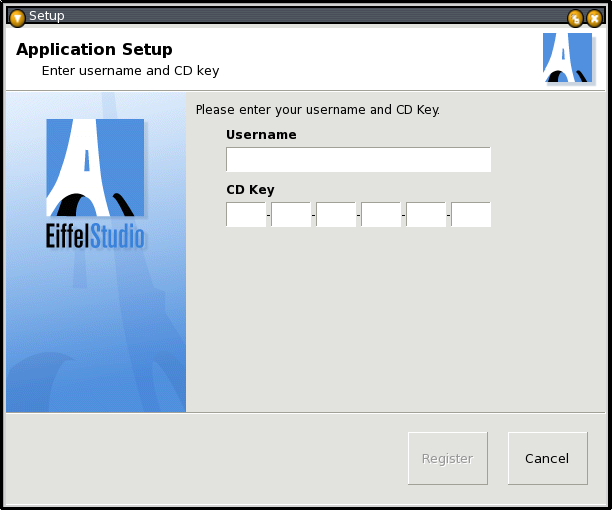612x510 pixels.
Task: Click the CD Key label
Action: [250, 189]
